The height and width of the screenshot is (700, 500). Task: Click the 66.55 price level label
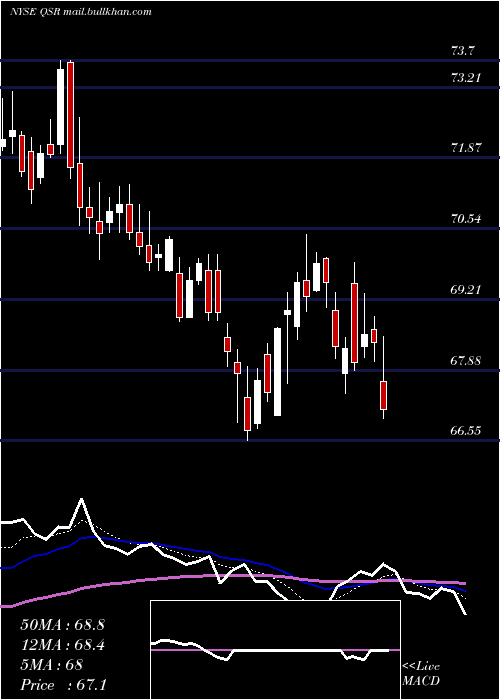click(466, 431)
